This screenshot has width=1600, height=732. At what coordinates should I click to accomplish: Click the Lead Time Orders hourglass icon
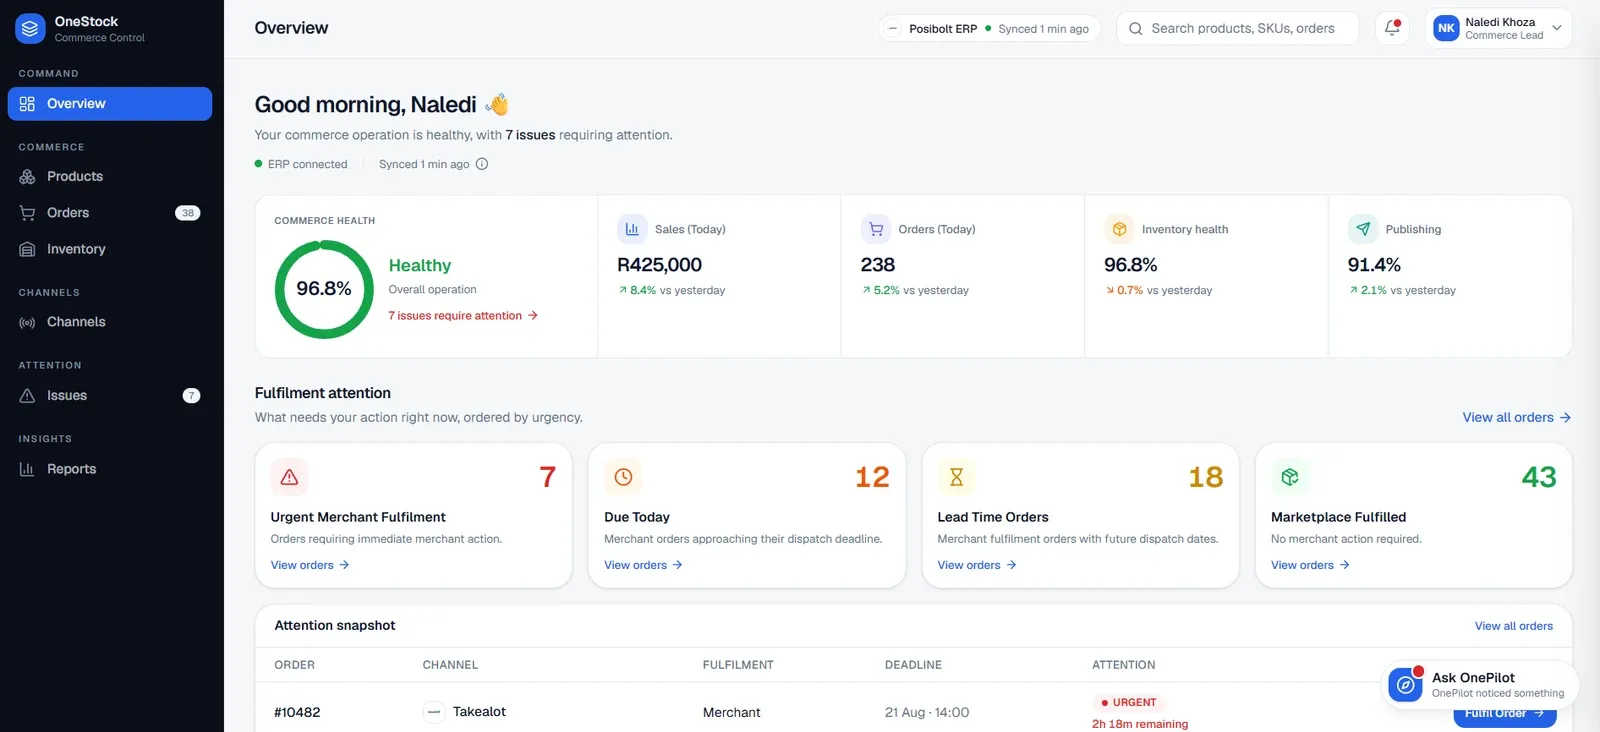click(956, 477)
